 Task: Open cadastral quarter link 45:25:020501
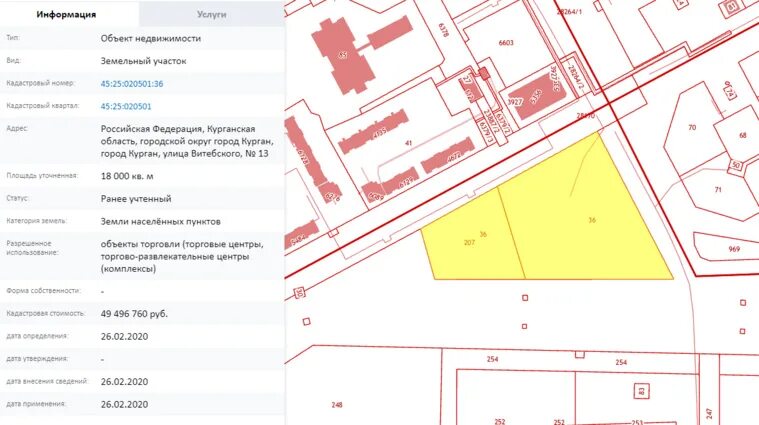[126, 106]
